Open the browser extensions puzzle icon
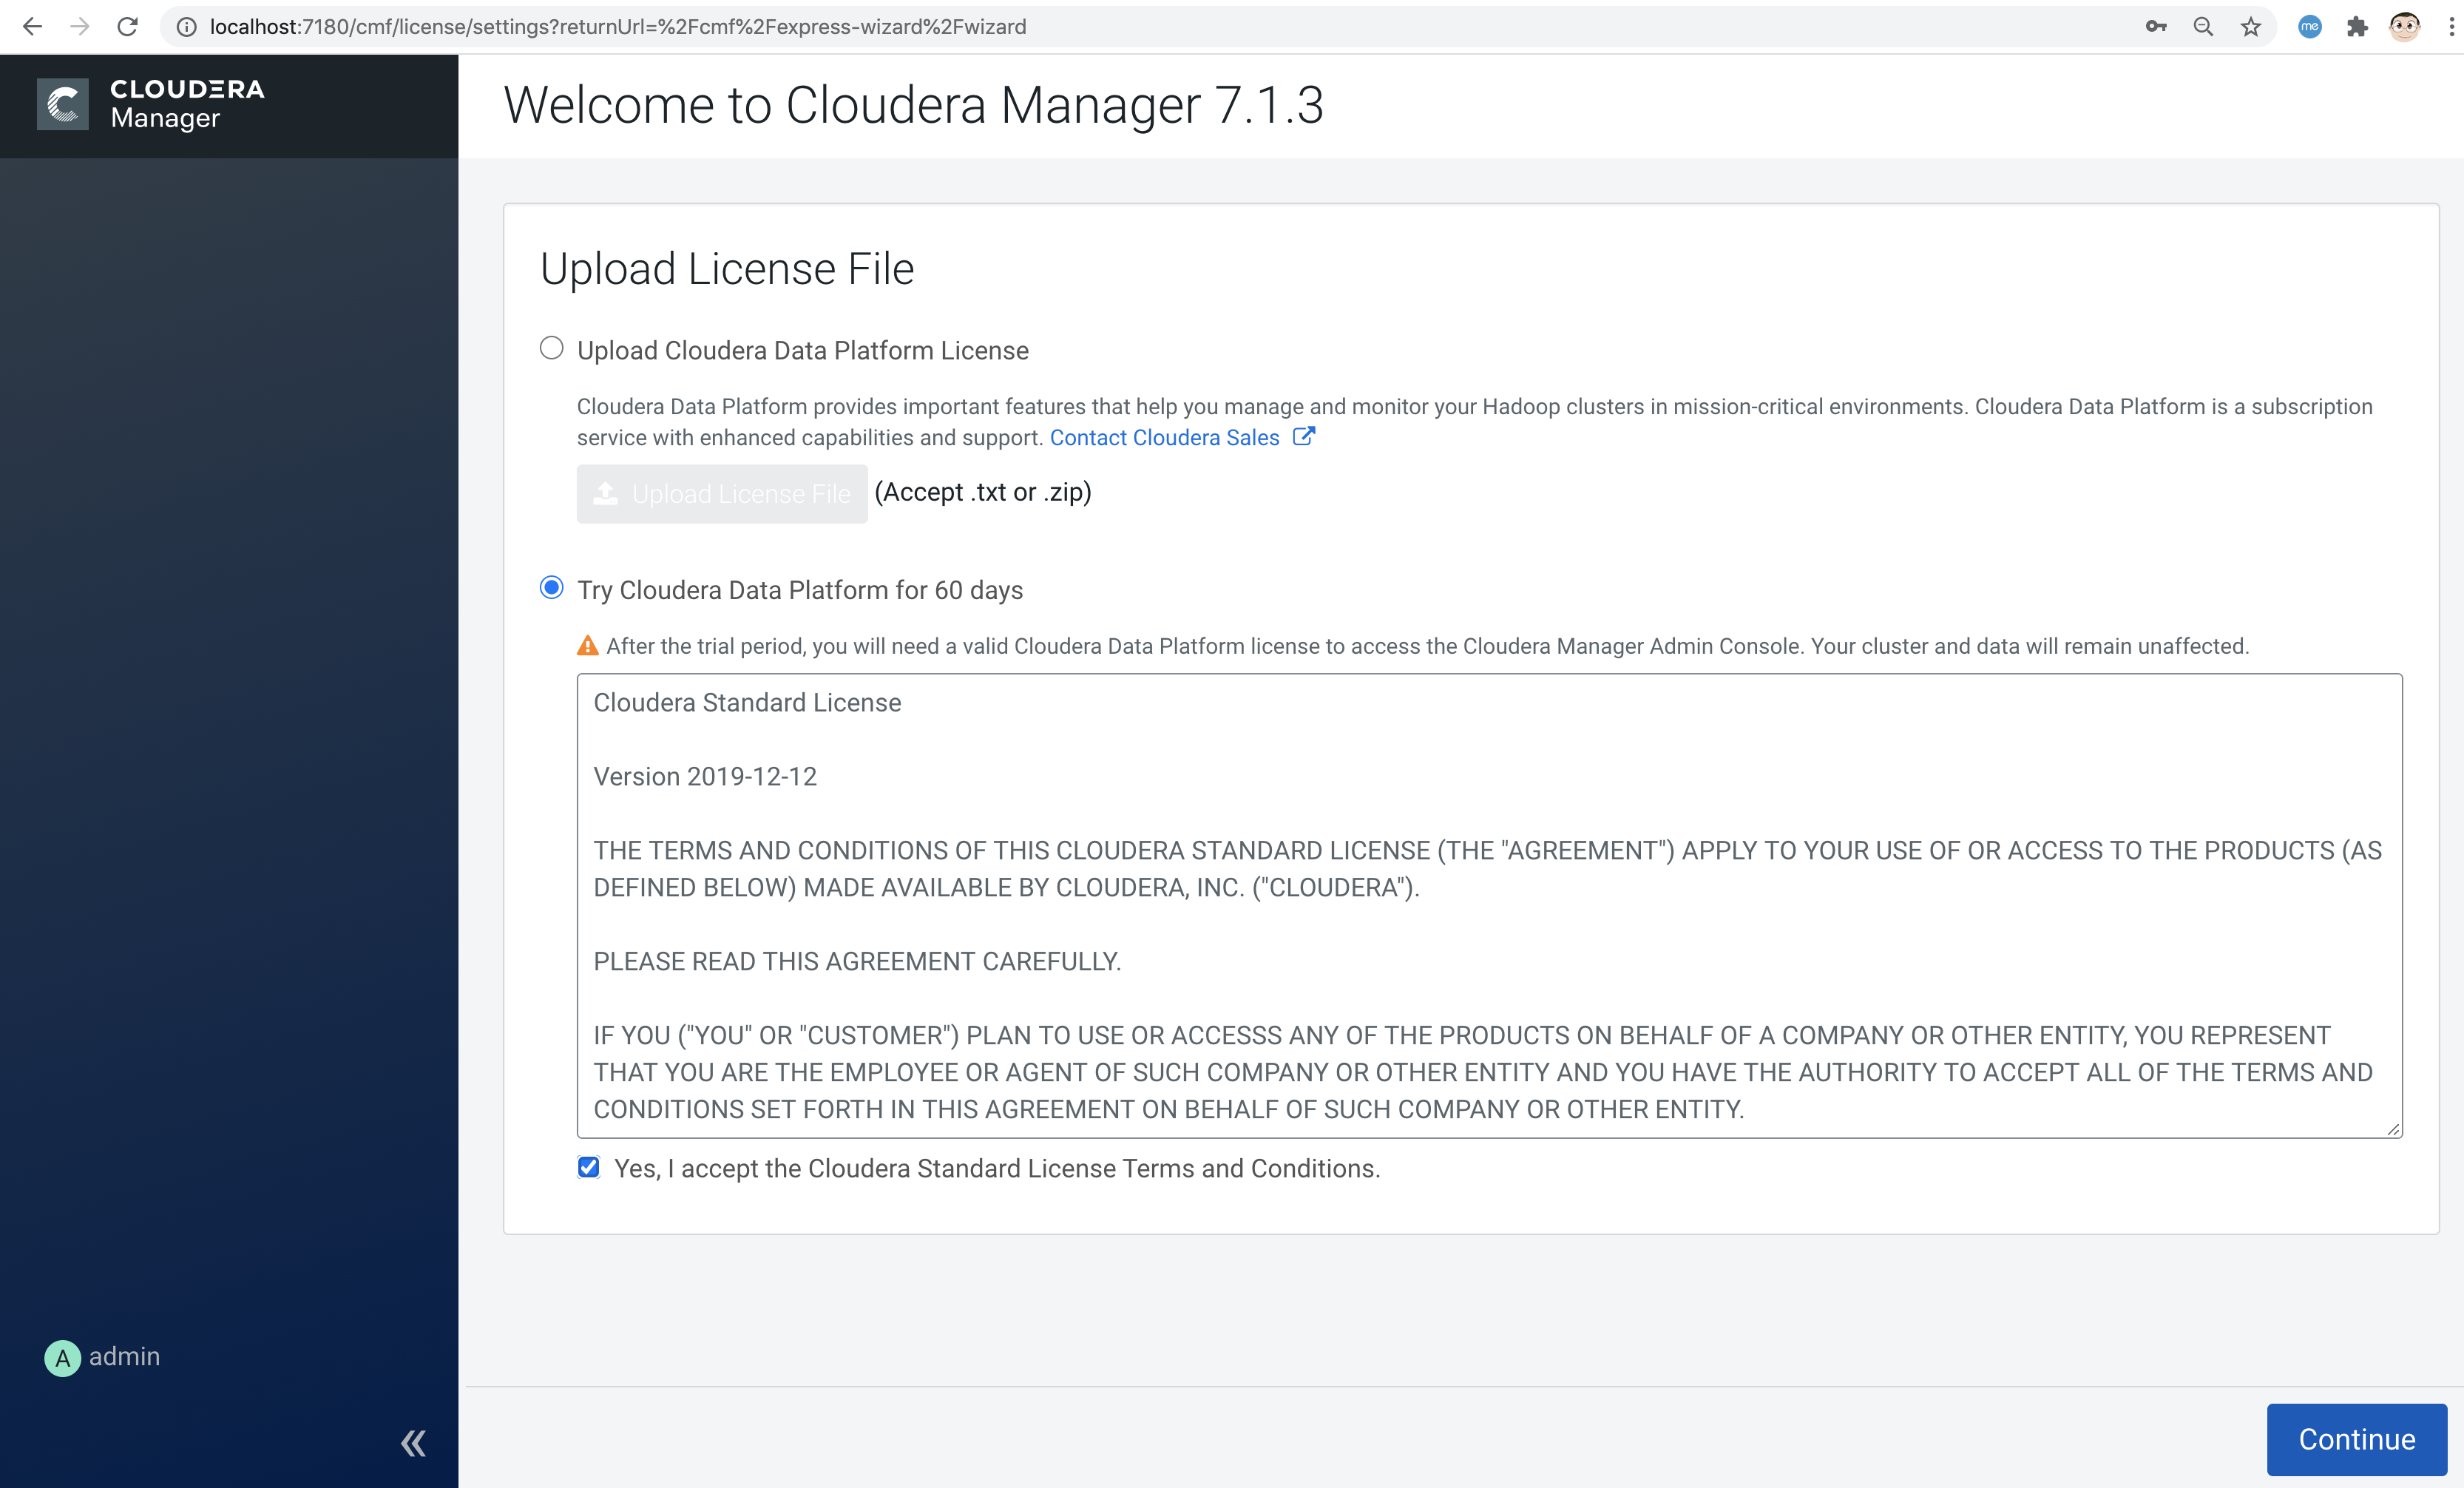Viewport: 2464px width, 1488px height. (2357, 27)
